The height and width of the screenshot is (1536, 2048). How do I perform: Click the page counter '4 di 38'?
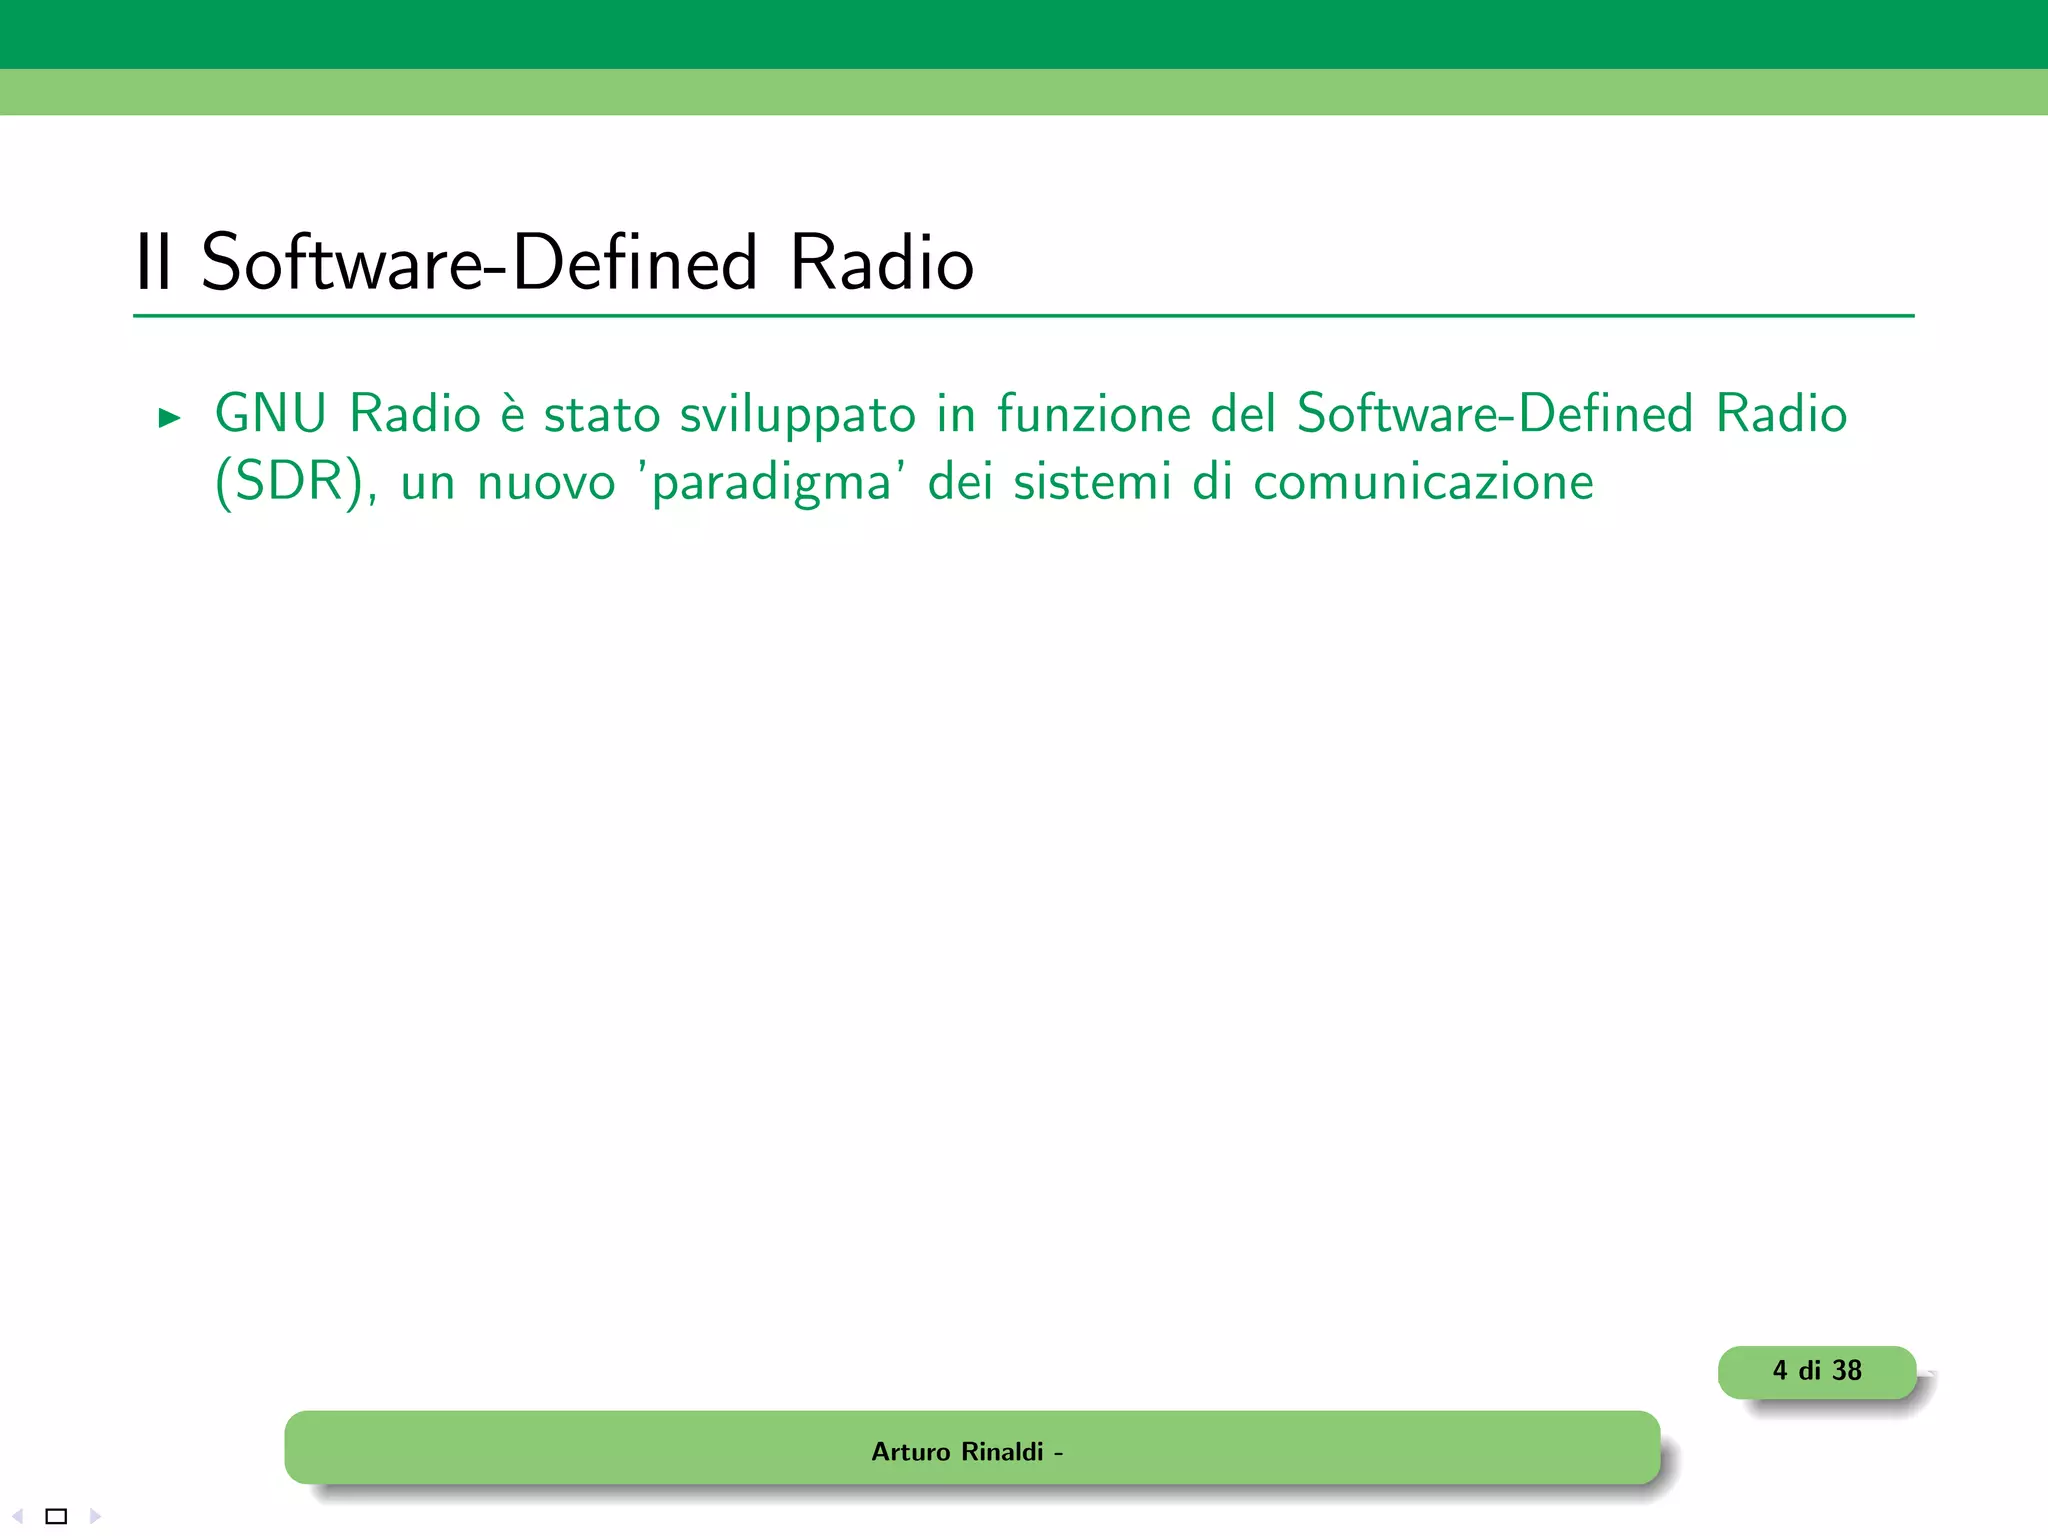tap(1817, 1371)
